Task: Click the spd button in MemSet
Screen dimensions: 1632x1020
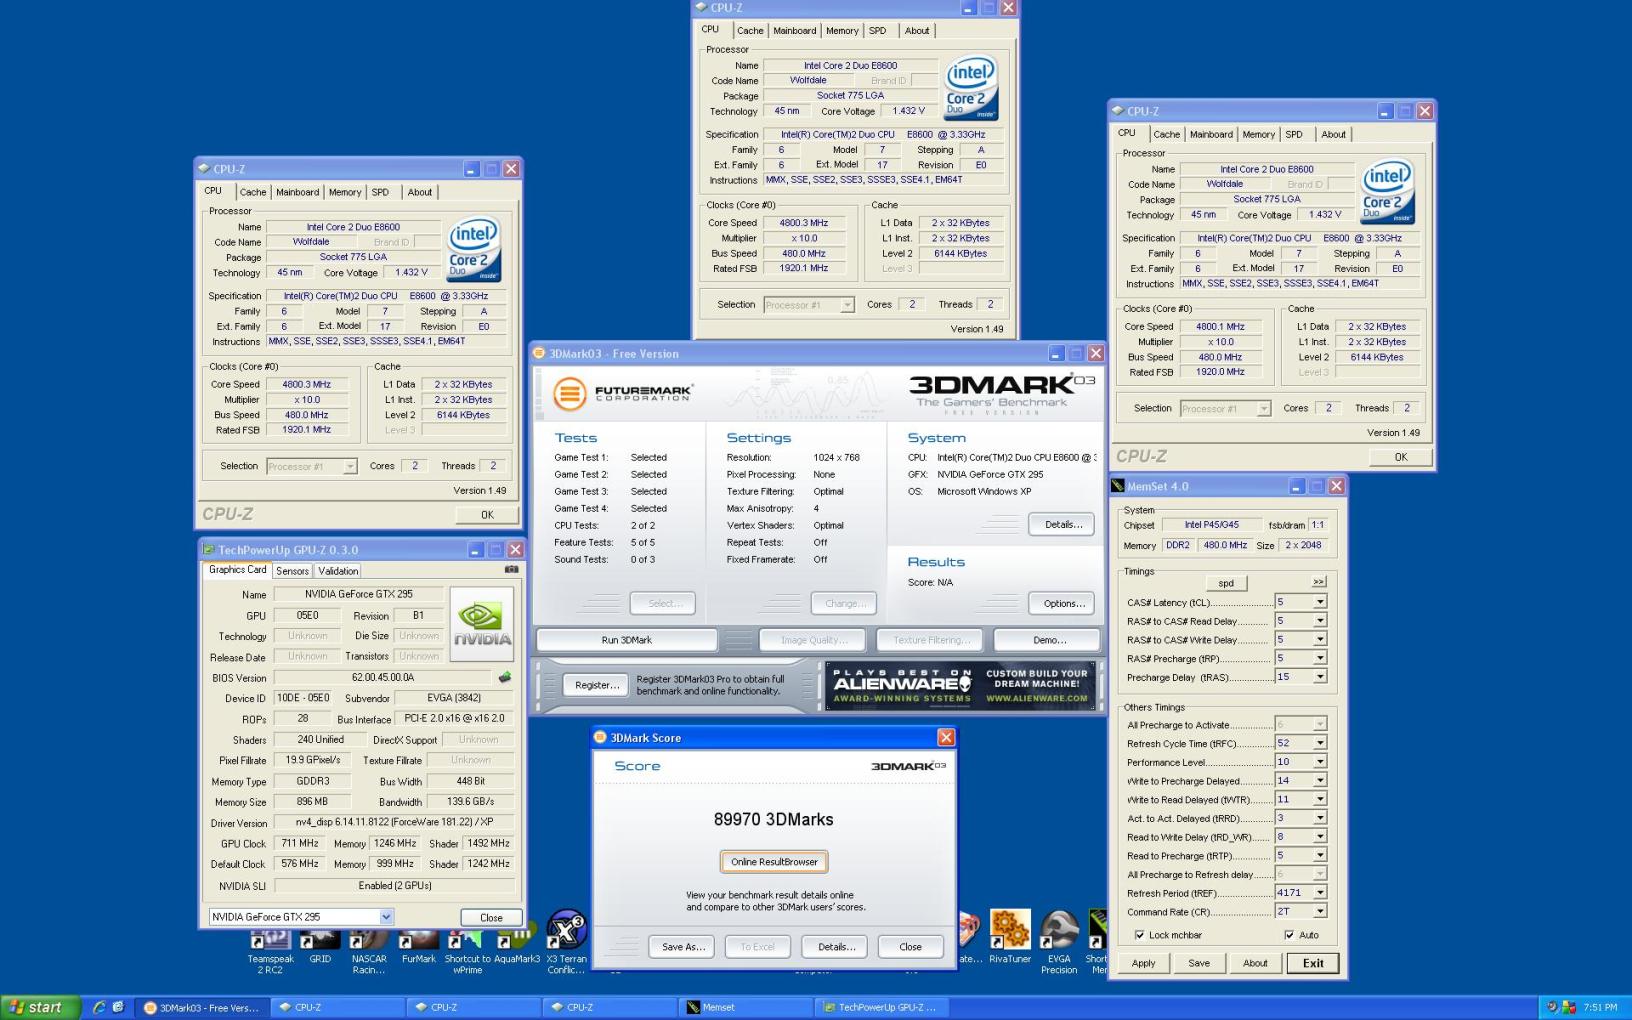Action: [x=1226, y=583]
